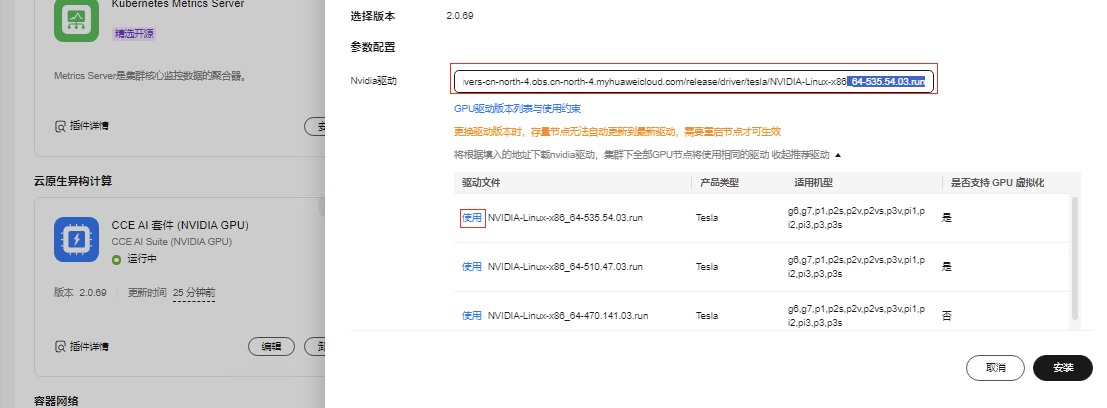Click the Kubernetes Metrics Server plugin icon

(76, 20)
